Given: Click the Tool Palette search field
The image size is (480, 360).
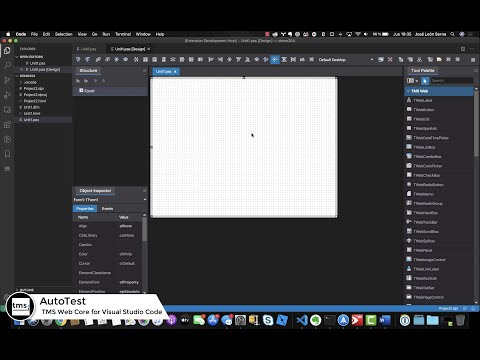Looking at the screenshot, I should [x=452, y=81].
